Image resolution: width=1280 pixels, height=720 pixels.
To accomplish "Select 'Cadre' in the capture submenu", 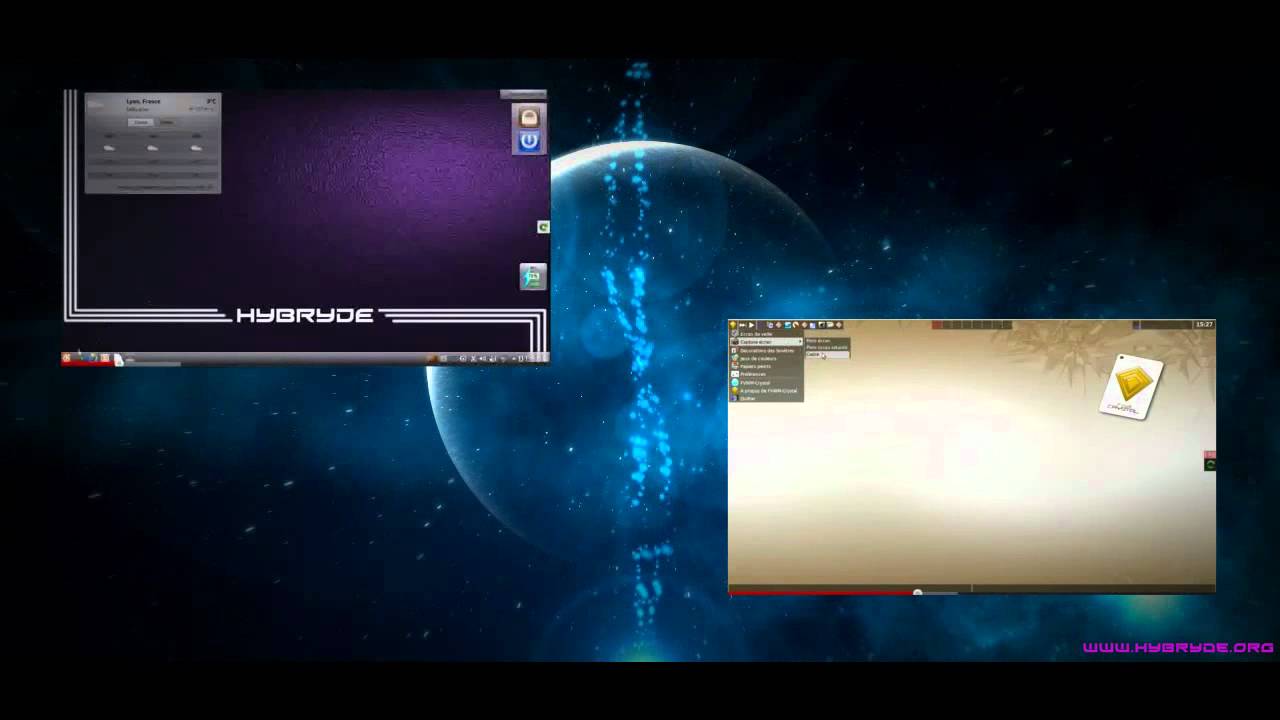I will tap(827, 354).
